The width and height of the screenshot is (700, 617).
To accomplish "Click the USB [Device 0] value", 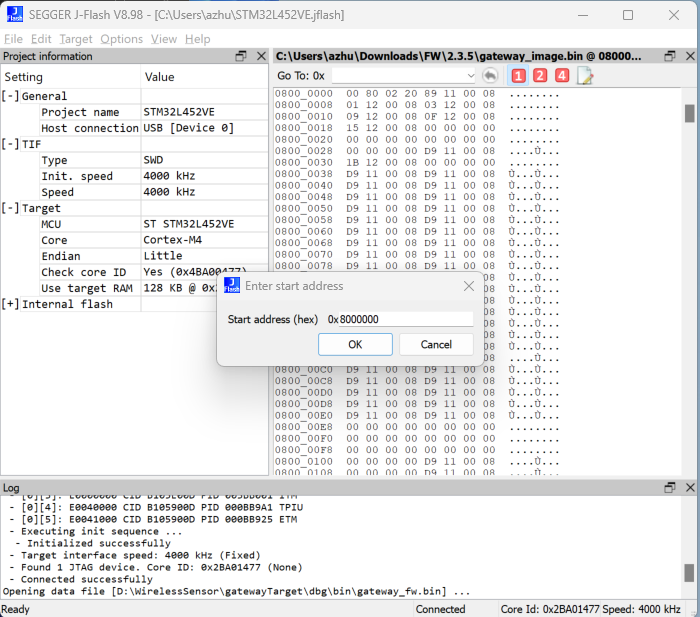I will [x=188, y=128].
